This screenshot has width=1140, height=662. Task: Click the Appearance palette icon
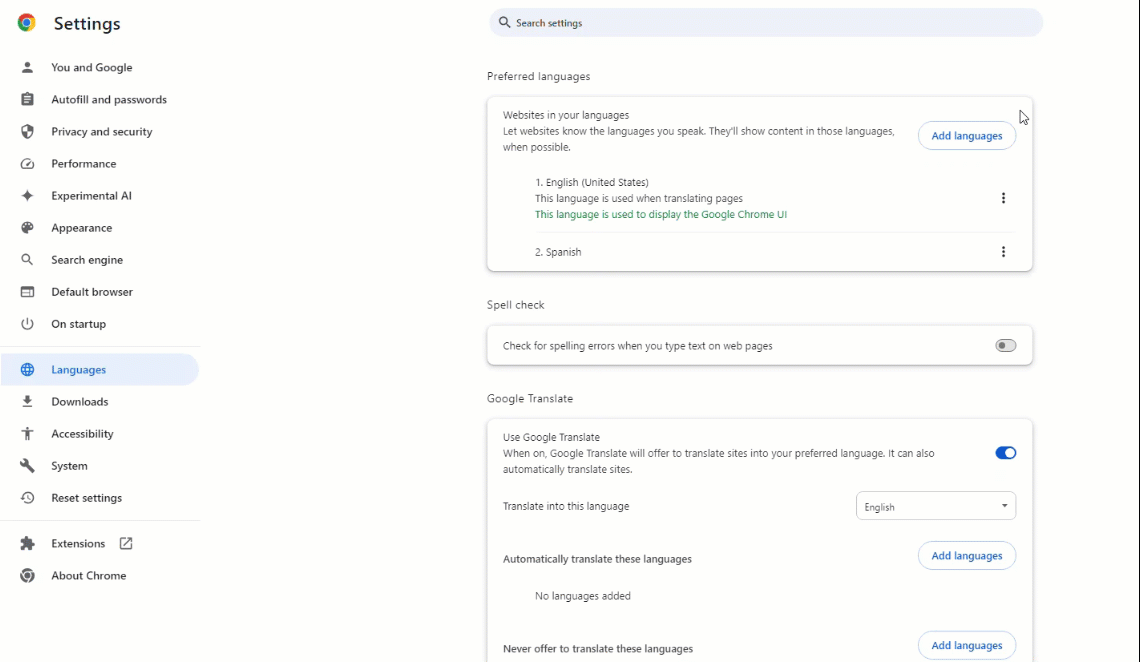[27, 227]
